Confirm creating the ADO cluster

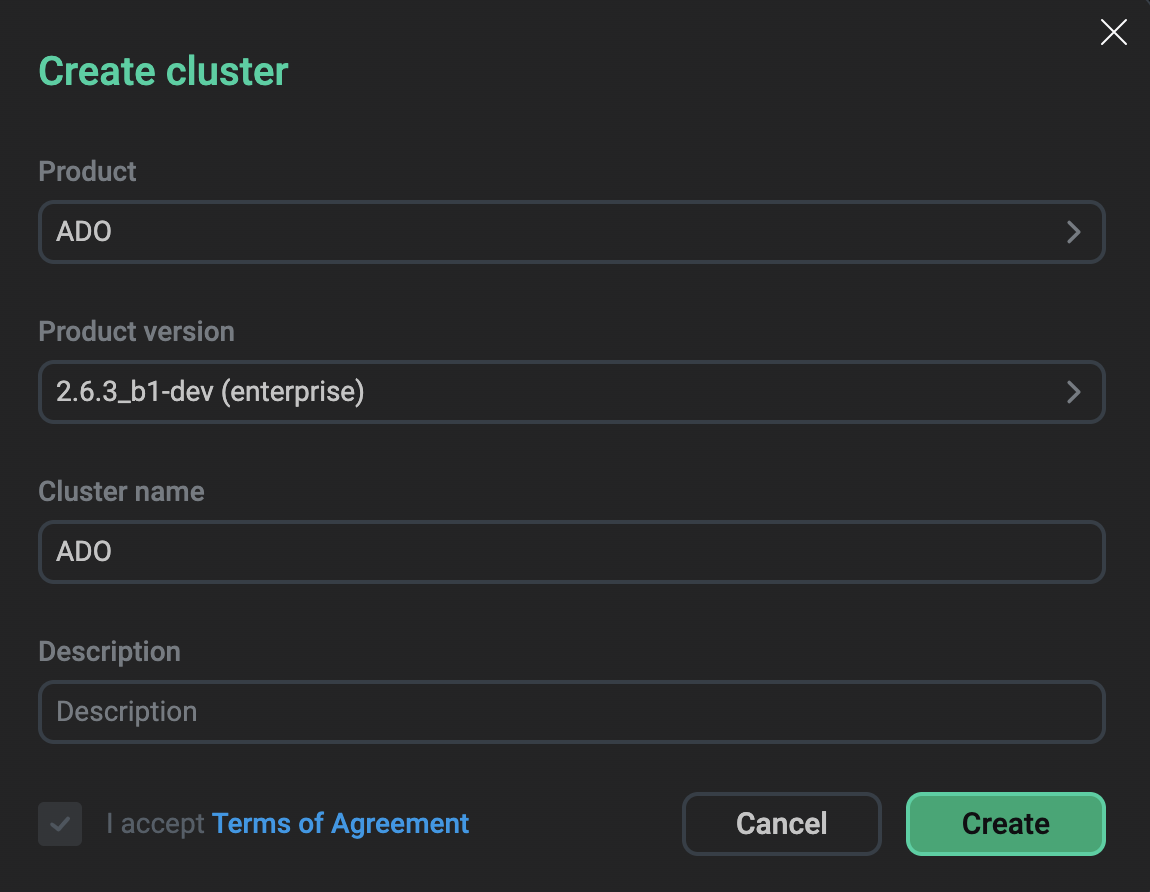coord(1005,823)
